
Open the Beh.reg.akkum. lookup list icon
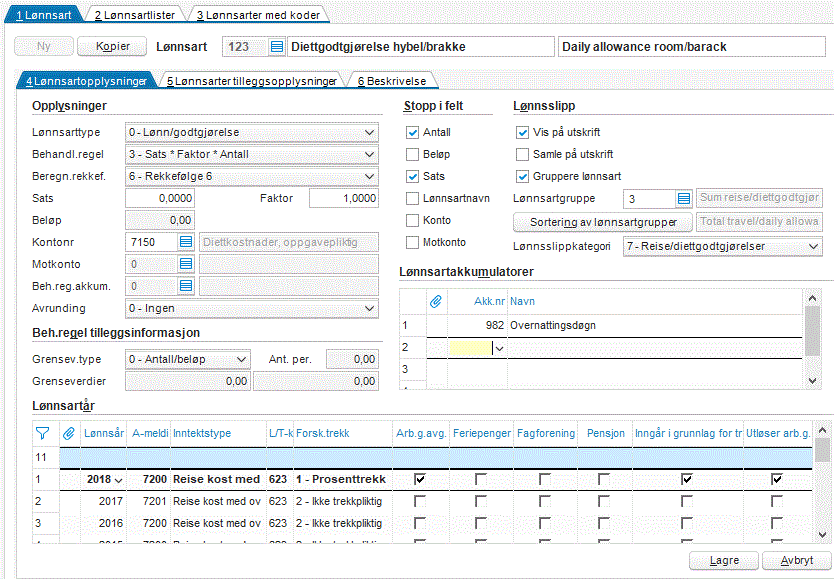pos(186,286)
